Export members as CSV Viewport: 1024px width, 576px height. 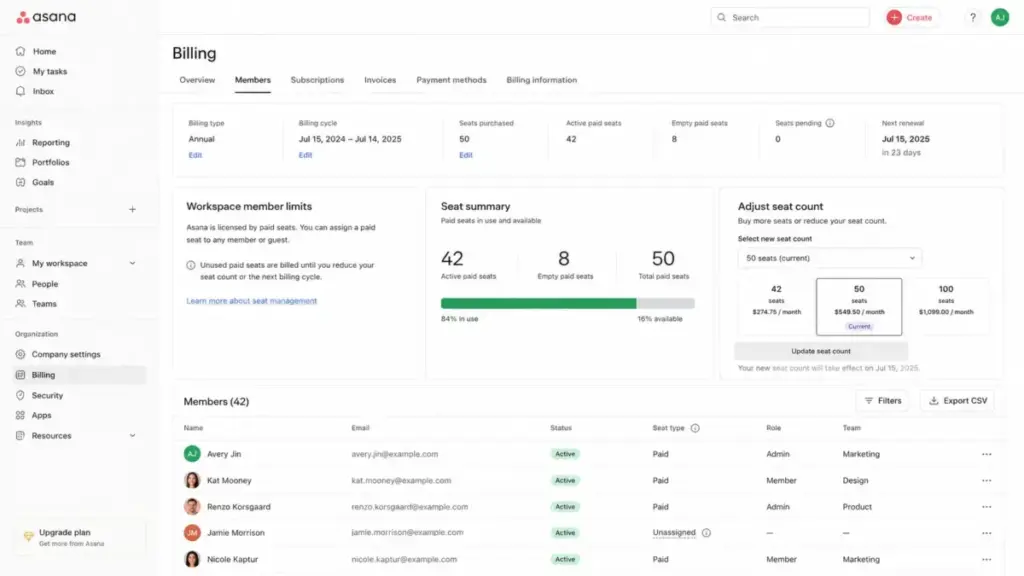click(957, 401)
